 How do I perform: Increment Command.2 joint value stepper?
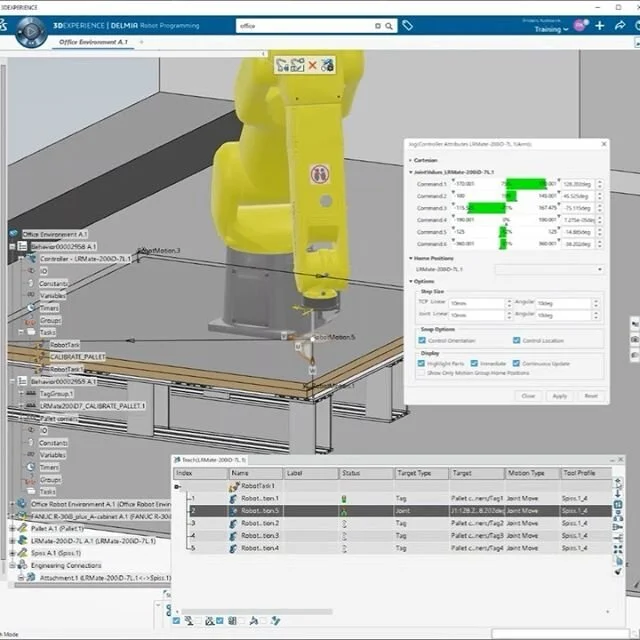(600, 194)
